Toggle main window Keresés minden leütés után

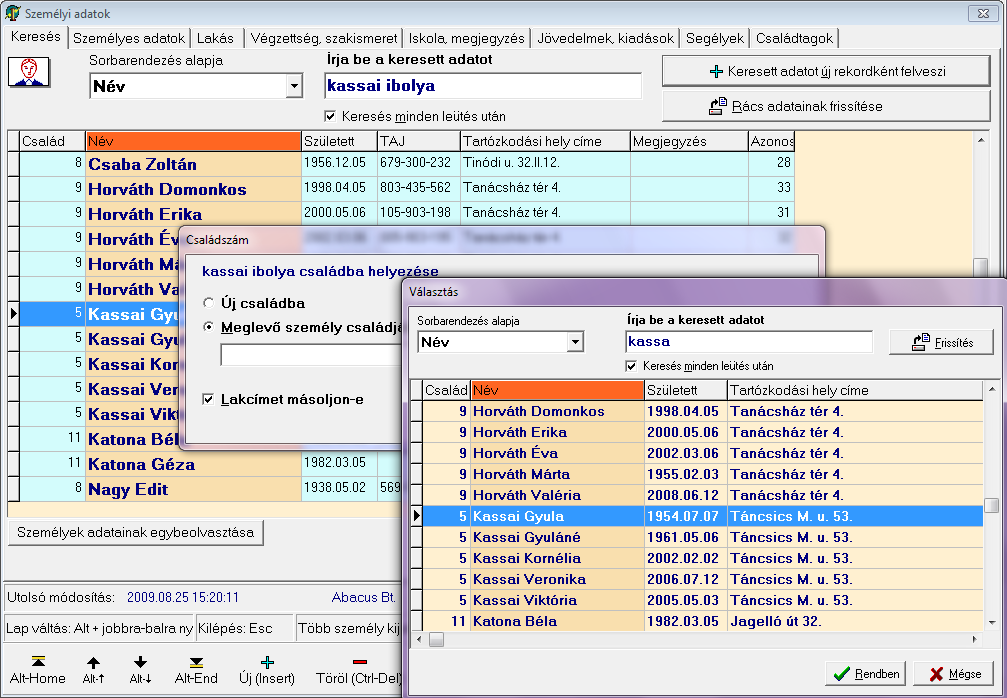(x=330, y=116)
